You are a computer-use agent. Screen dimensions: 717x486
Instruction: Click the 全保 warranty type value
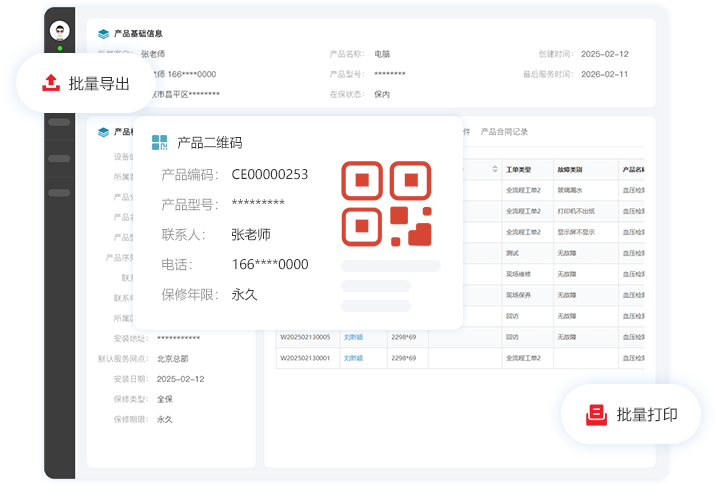165,399
